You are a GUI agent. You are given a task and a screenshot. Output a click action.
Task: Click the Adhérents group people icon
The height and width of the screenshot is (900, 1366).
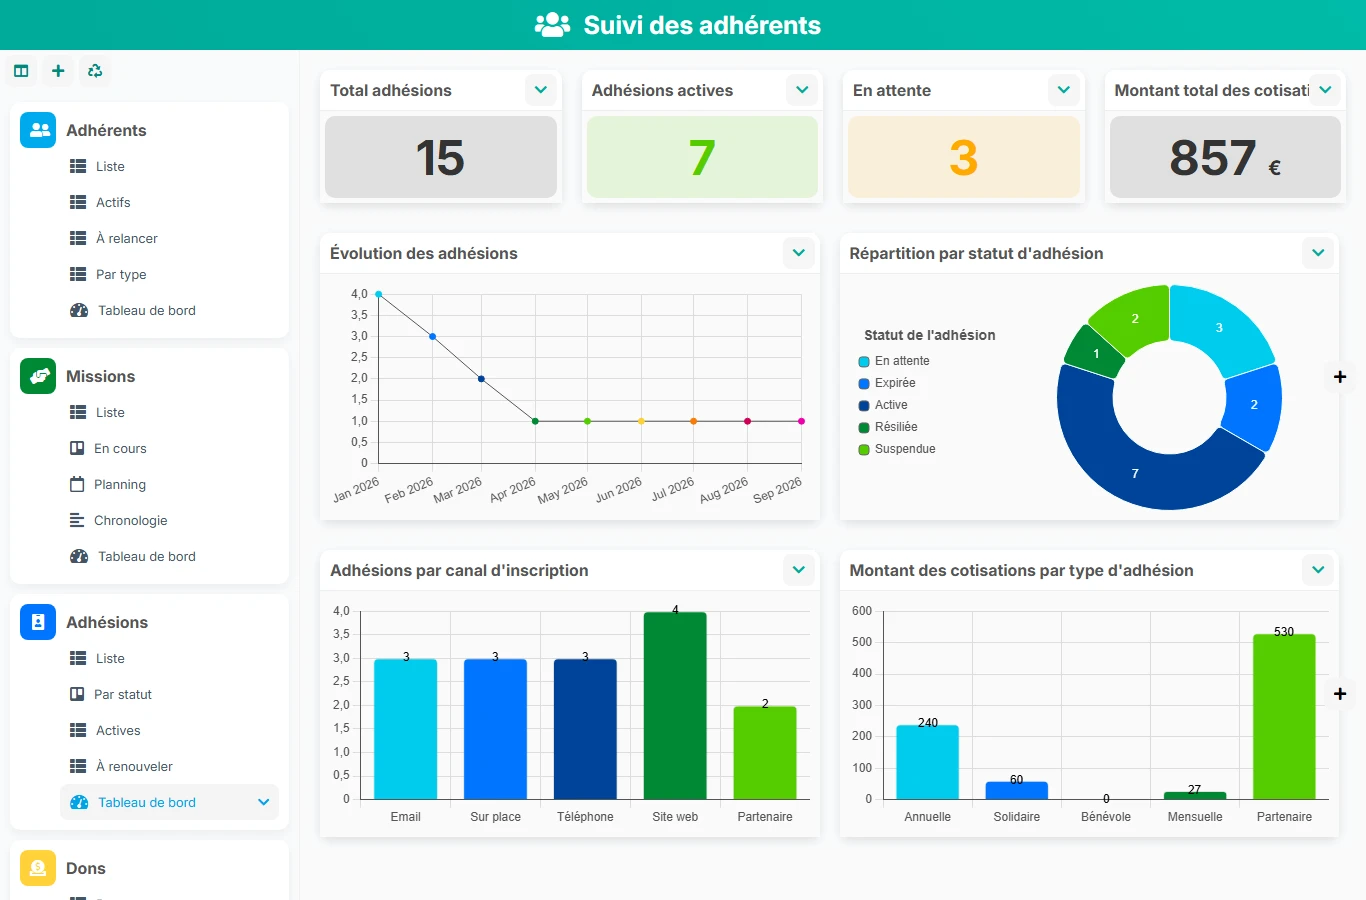[38, 130]
